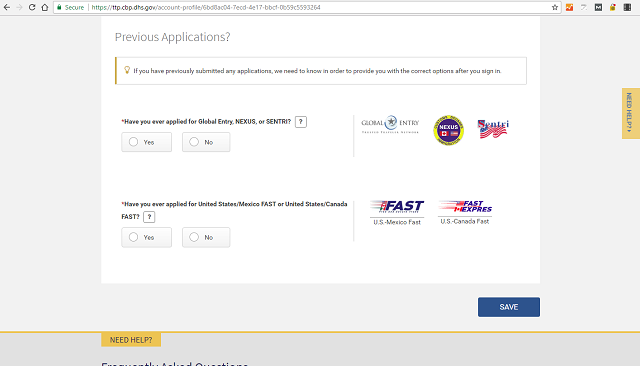Click the yellow lock extension icon
The width and height of the screenshot is (640, 366).
613,7
